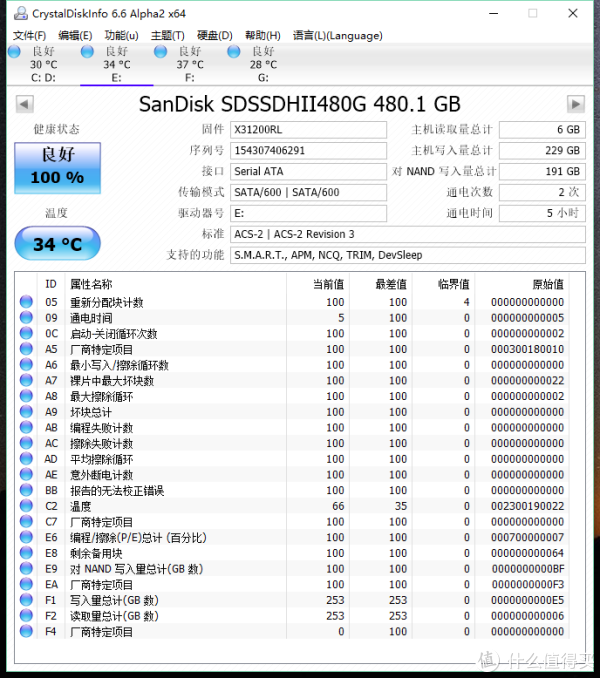This screenshot has width=600, height=678.
Task: Click status orb of row A5
Action: coord(26,349)
